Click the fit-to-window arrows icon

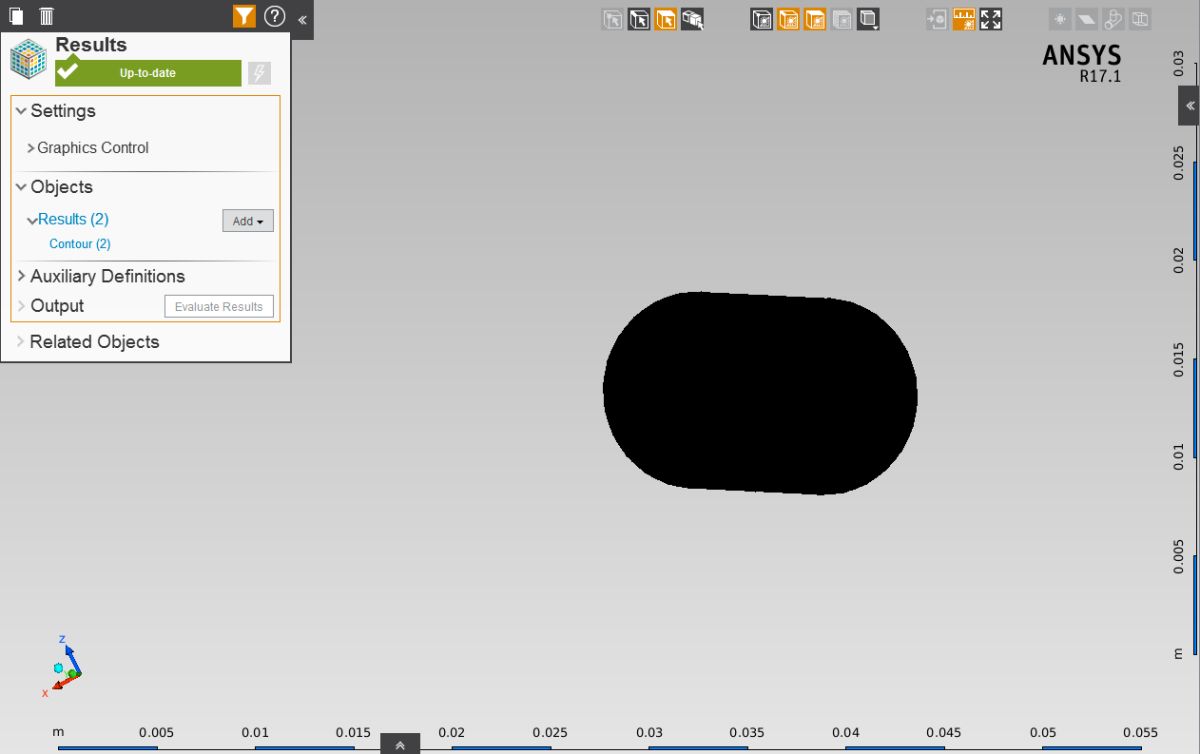(991, 18)
